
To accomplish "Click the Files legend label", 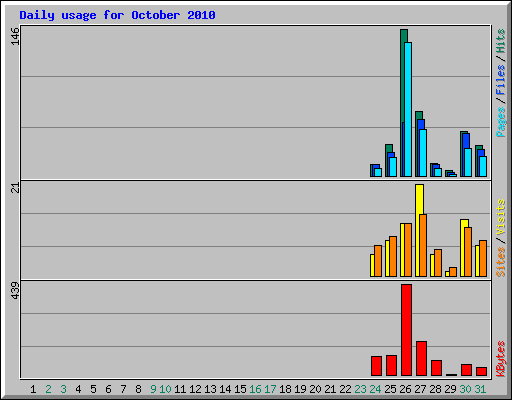I will click(x=500, y=80).
